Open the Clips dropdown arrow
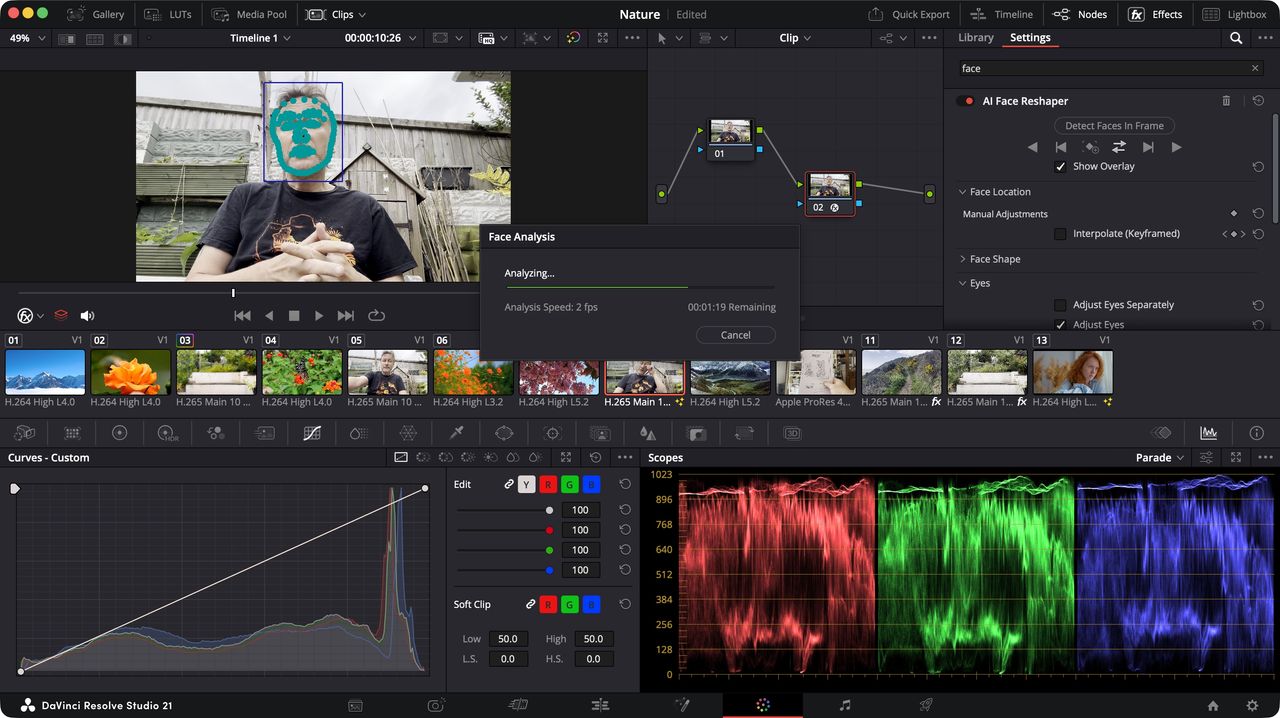Viewport: 1280px width, 718px height. click(362, 15)
